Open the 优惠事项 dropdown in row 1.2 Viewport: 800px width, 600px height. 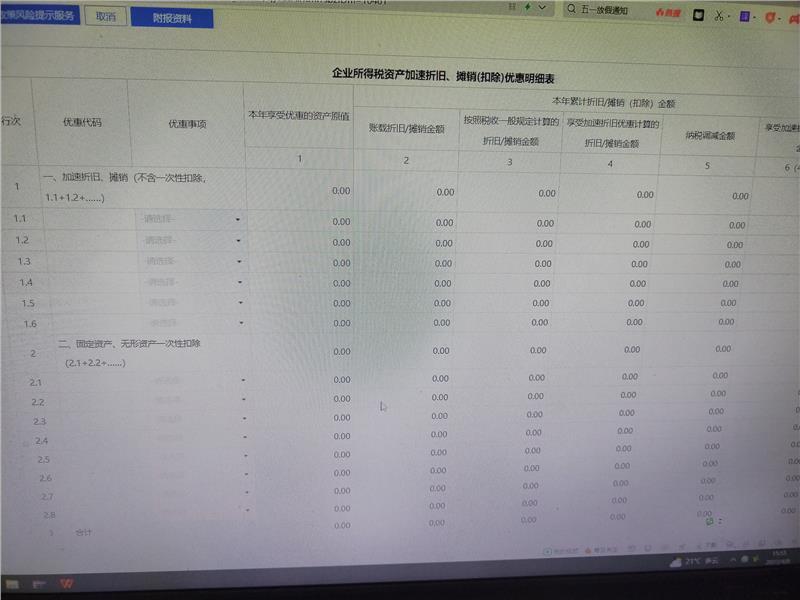point(190,240)
